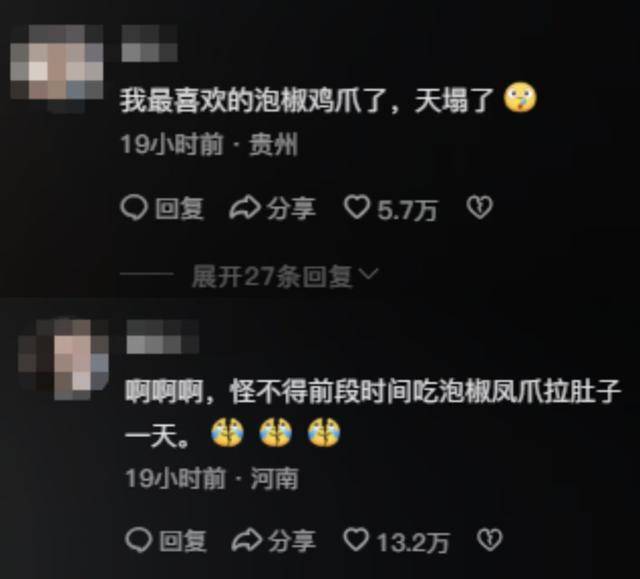Tap 回复 text on the second comment
640x579 pixels.
point(183,541)
